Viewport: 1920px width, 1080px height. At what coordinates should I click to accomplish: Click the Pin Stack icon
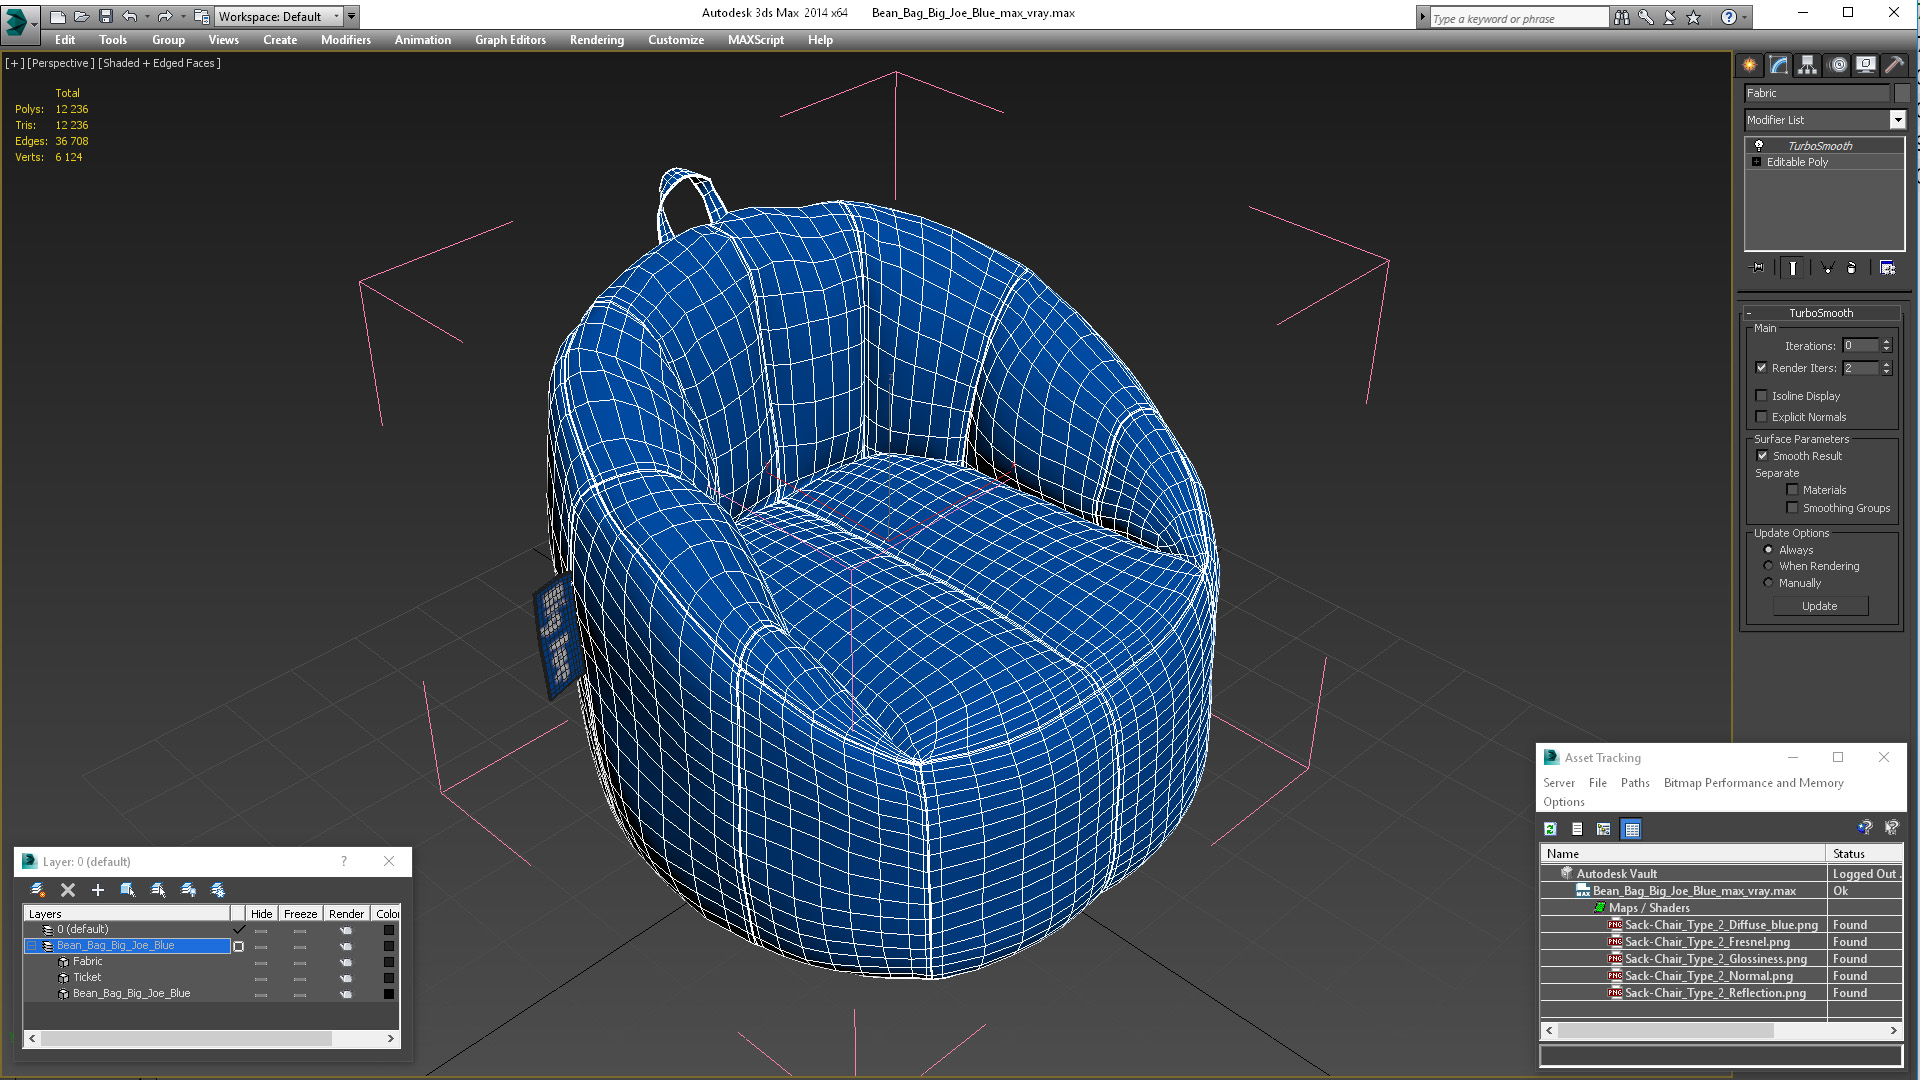click(x=1758, y=268)
